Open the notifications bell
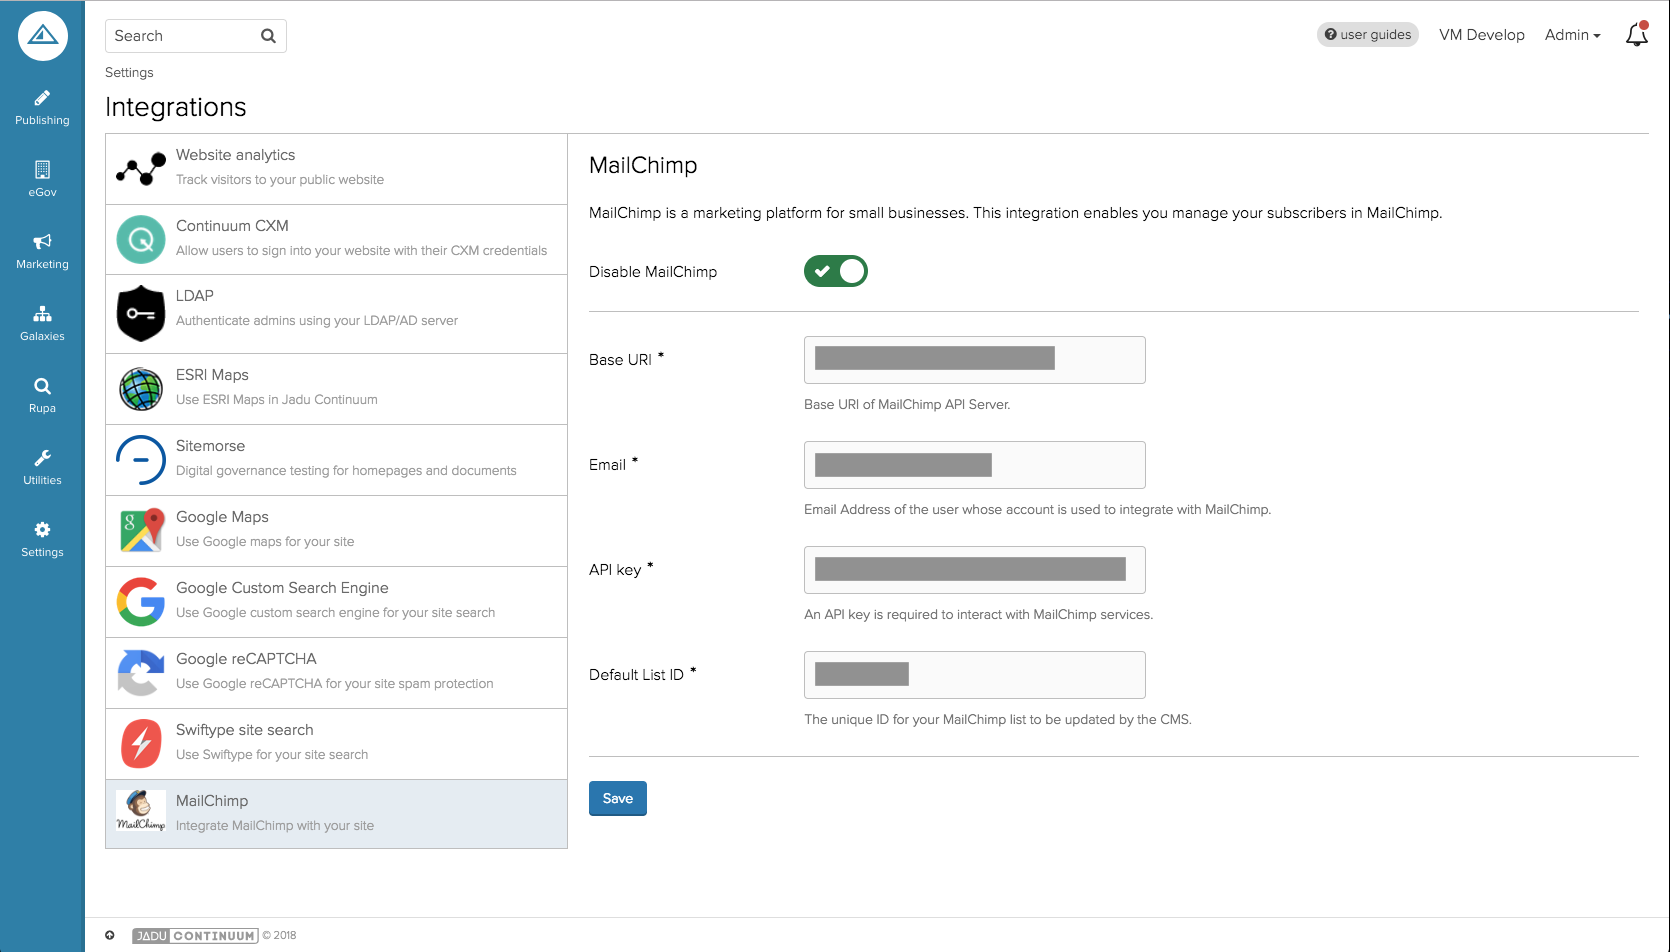This screenshot has height=952, width=1670. pos(1636,35)
